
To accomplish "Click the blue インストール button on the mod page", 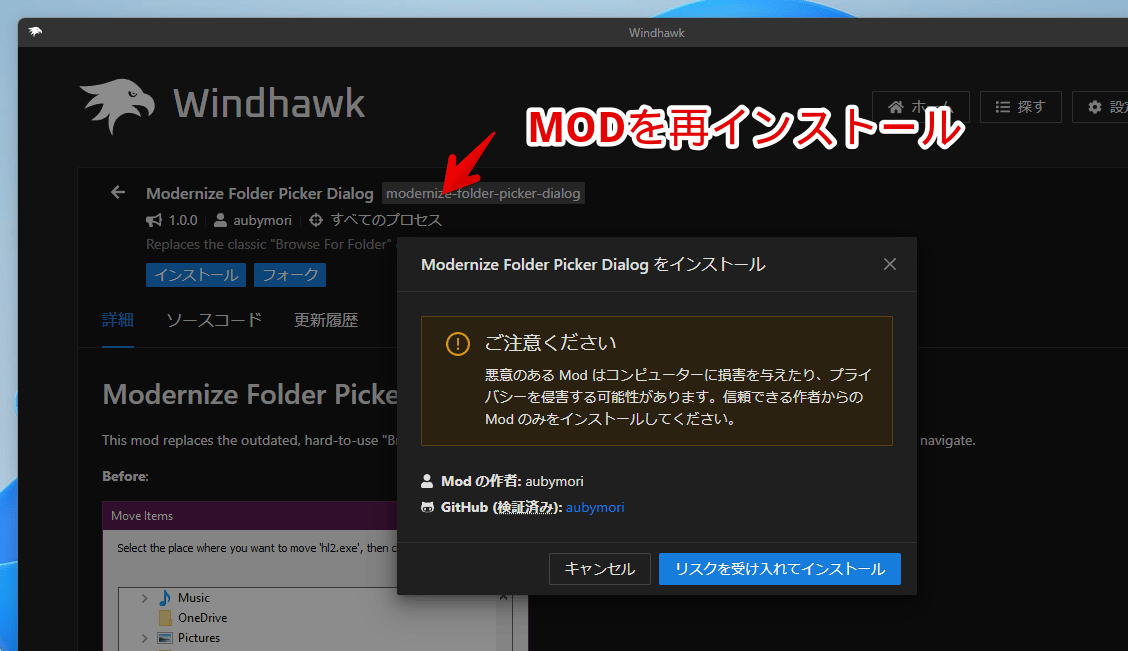I will 196,275.
